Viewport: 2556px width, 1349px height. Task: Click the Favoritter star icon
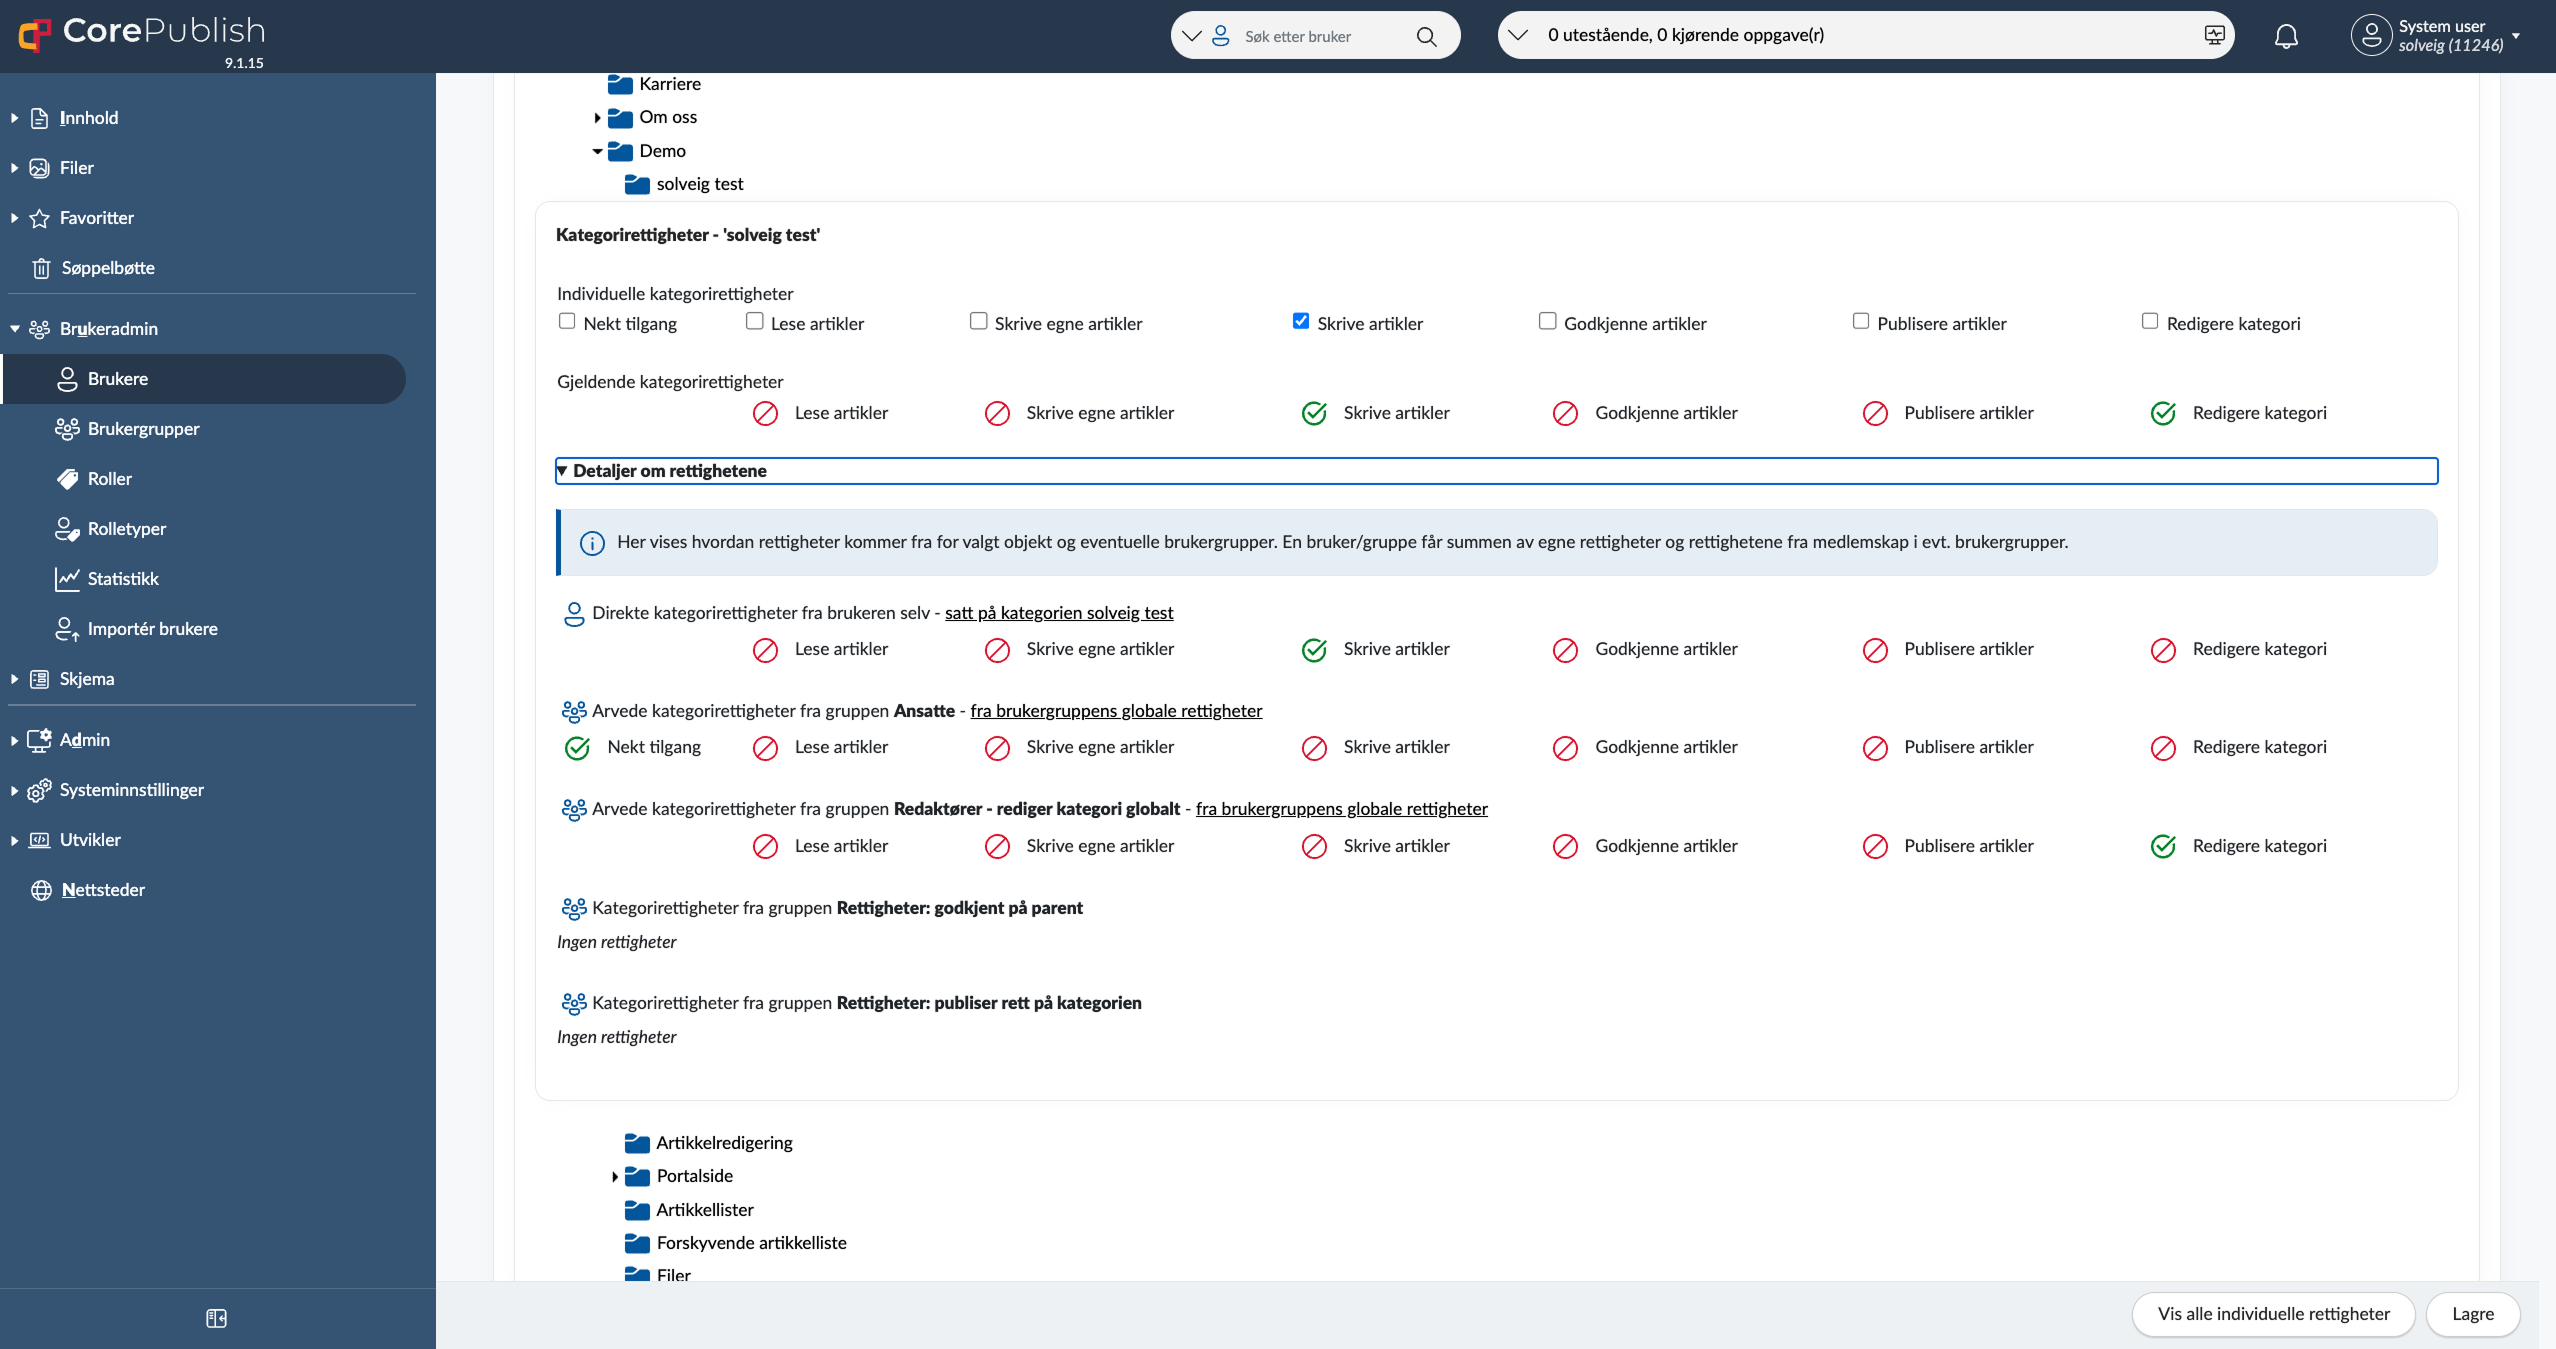click(x=39, y=218)
